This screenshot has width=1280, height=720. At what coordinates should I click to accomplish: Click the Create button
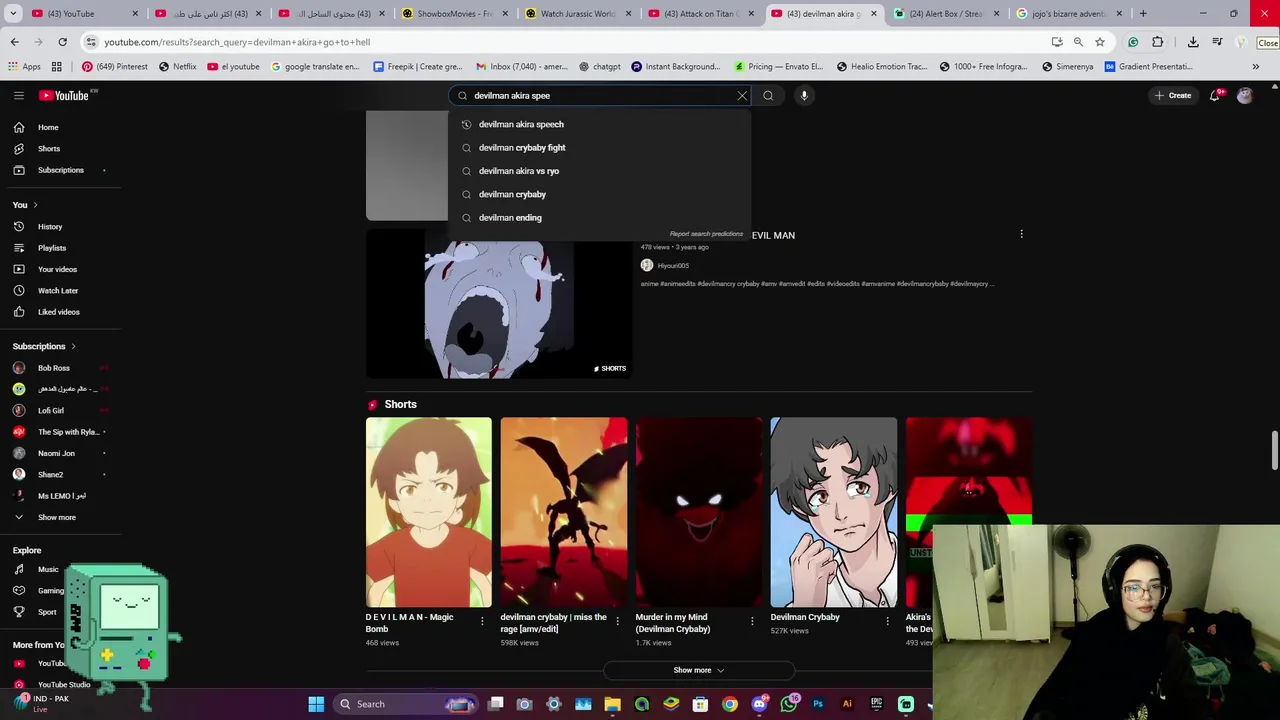[1173, 95]
